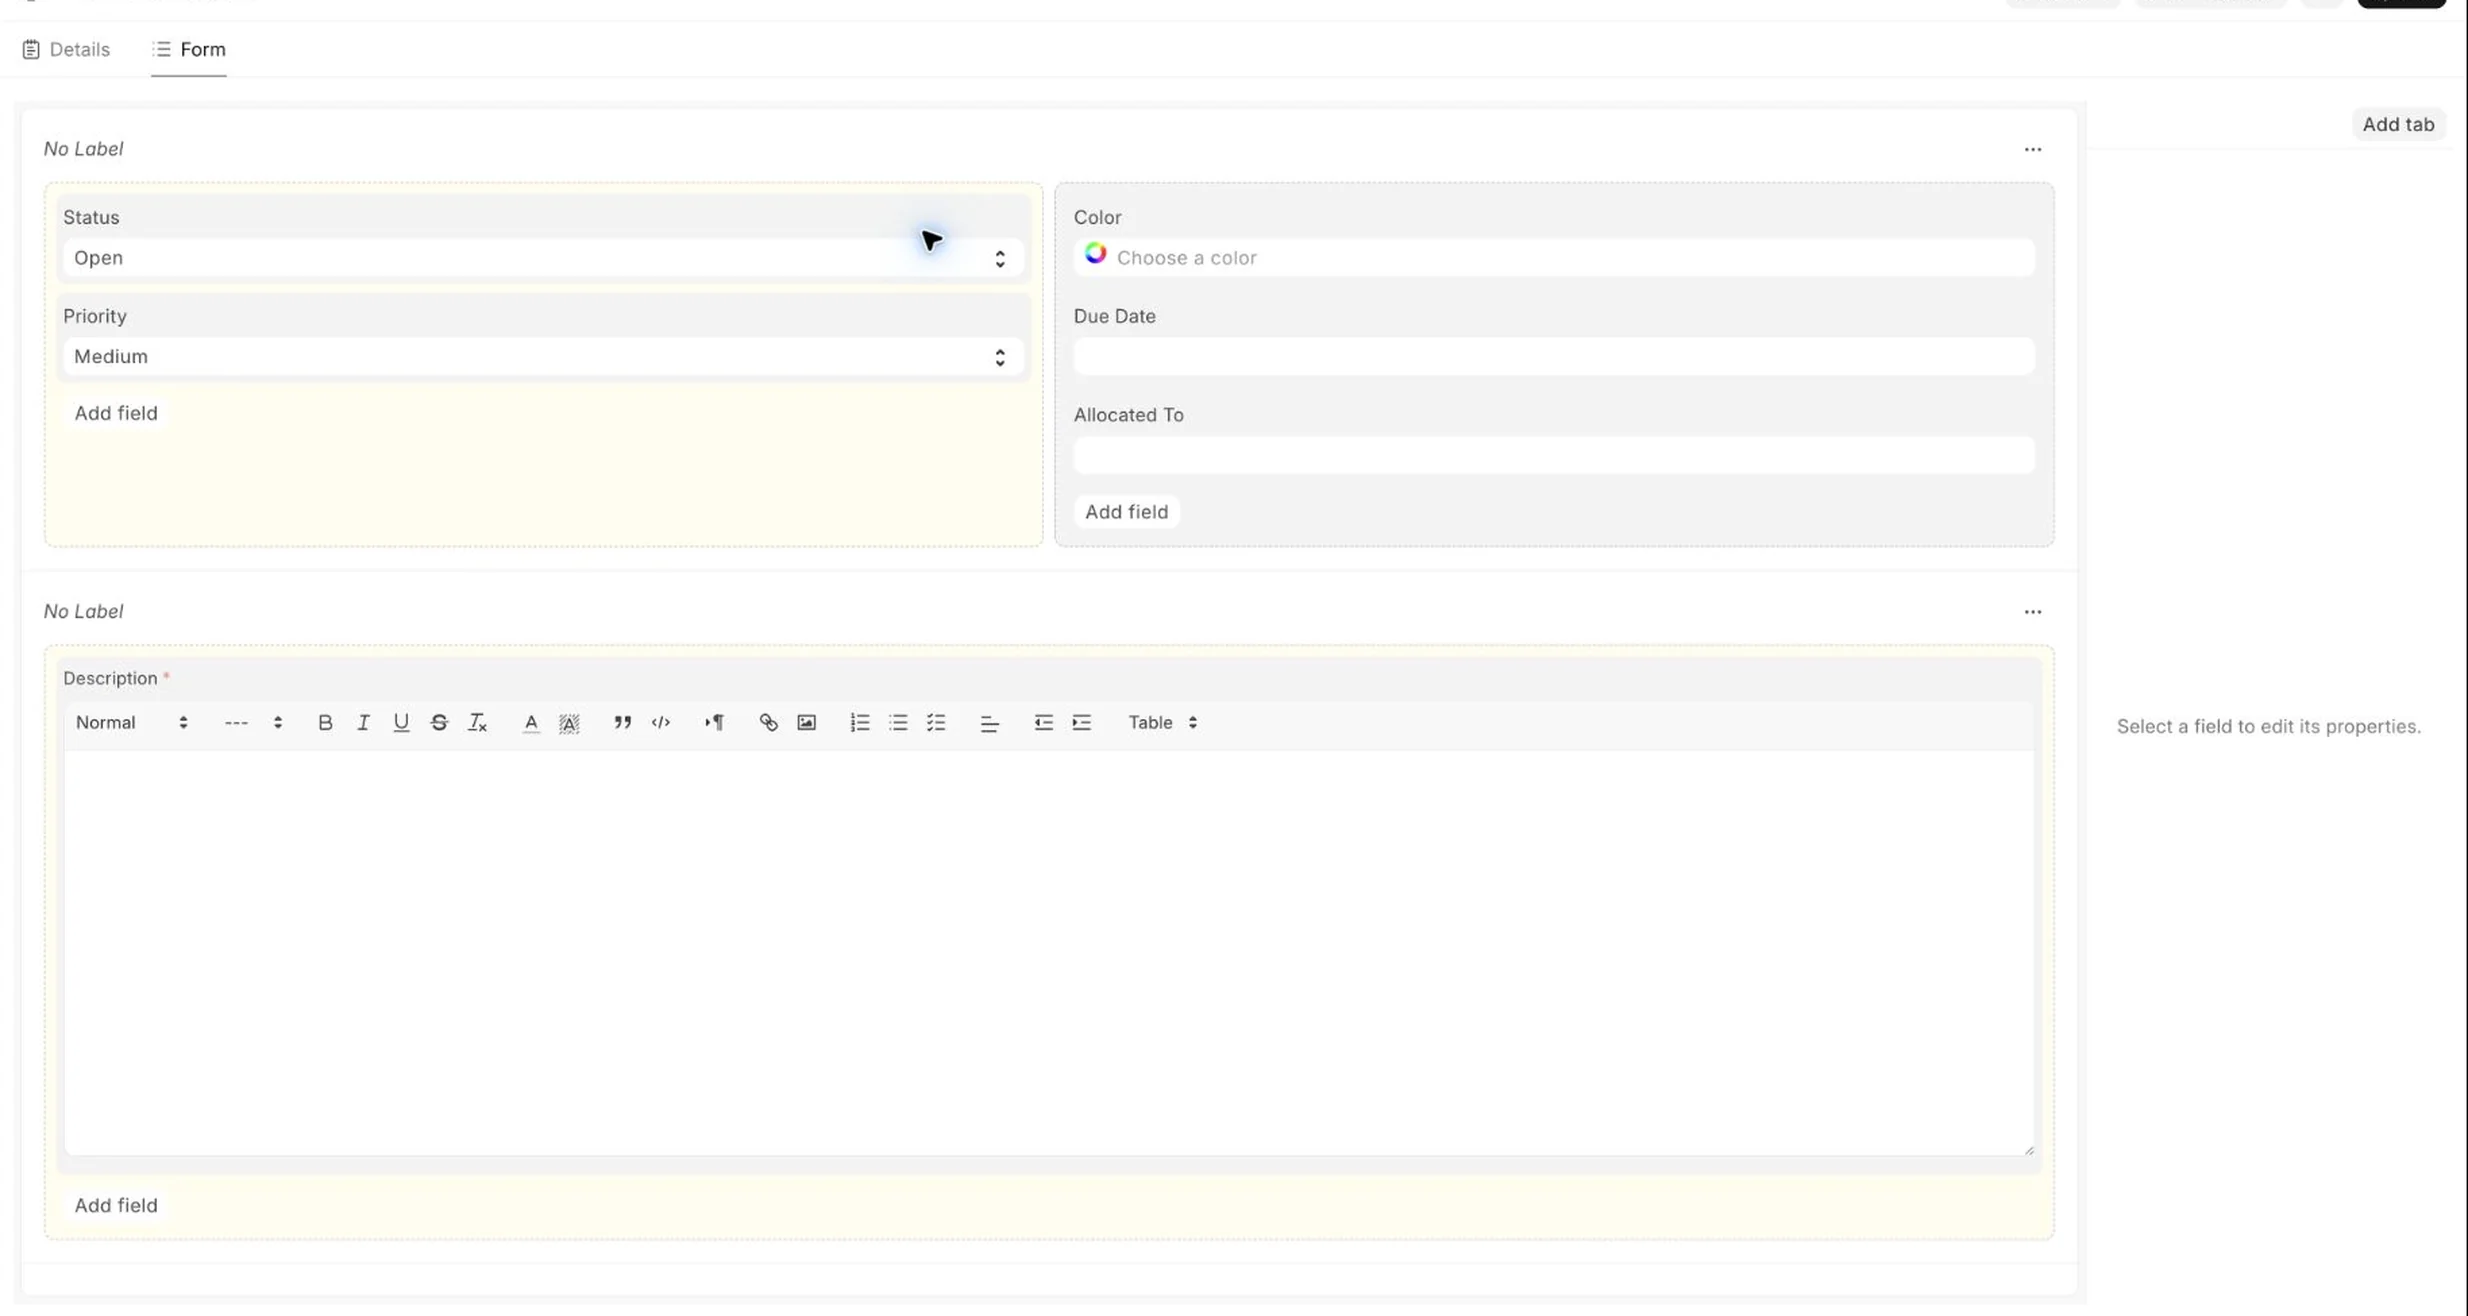The width and height of the screenshot is (2468, 1316).
Task: Create a bulleted list
Action: (898, 722)
